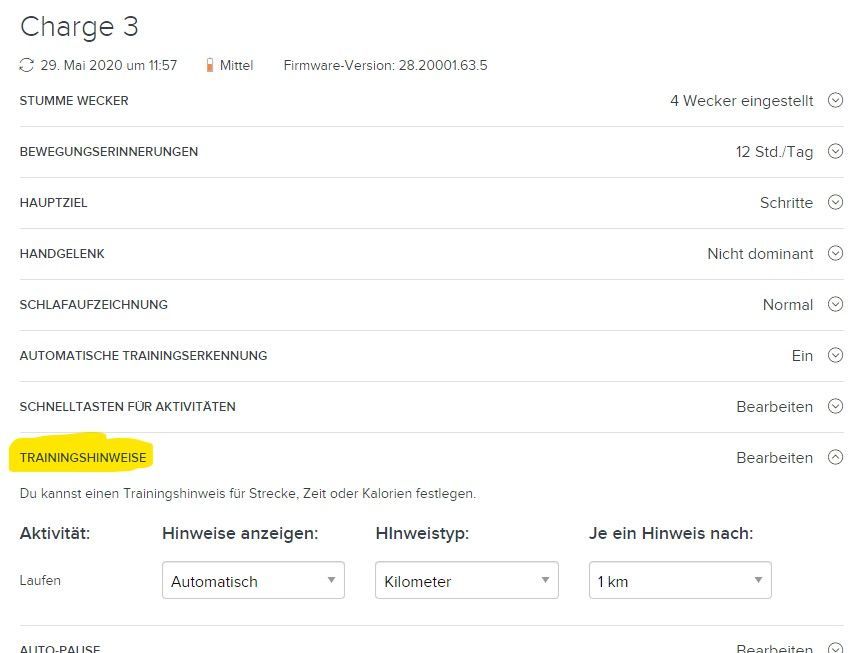856x653 pixels.
Task: Click the sync refresh icon
Action: pos(26,65)
